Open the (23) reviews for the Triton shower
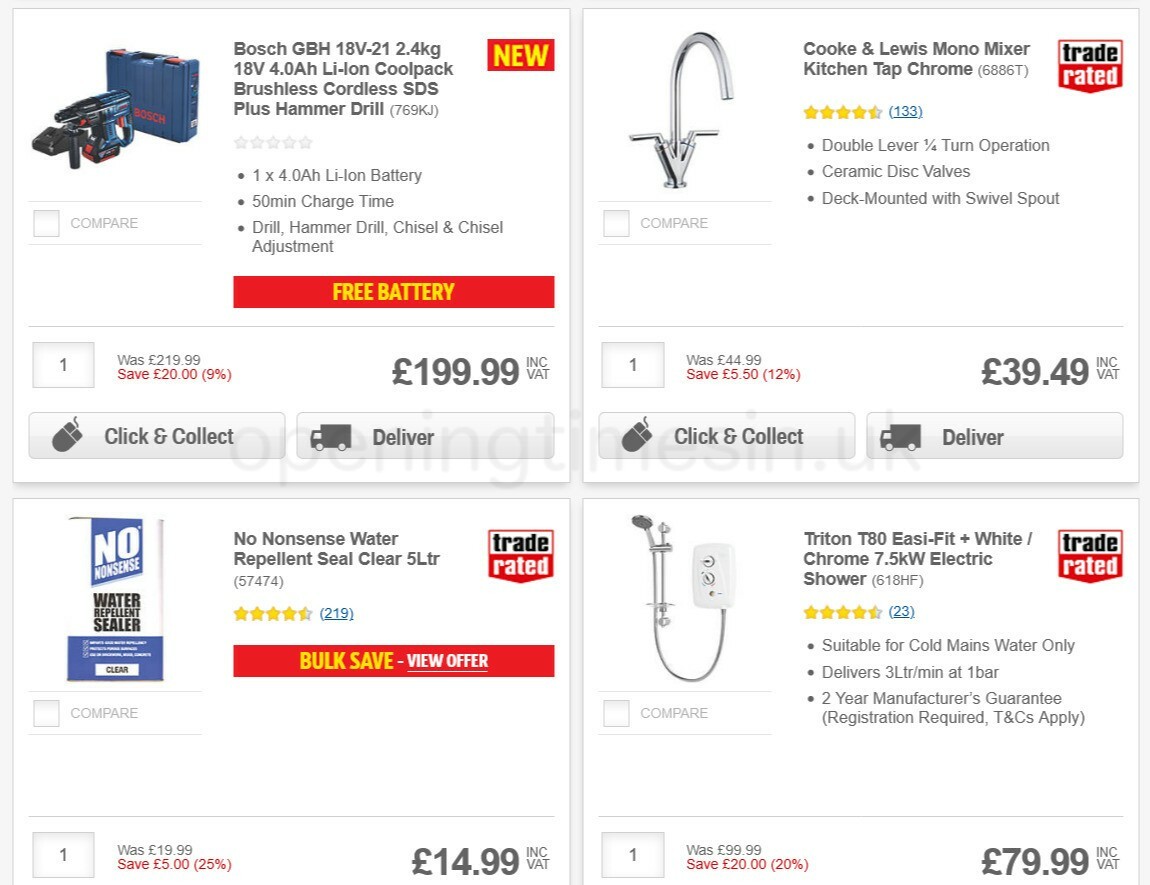The width and height of the screenshot is (1150, 885). pyautogui.click(x=899, y=611)
